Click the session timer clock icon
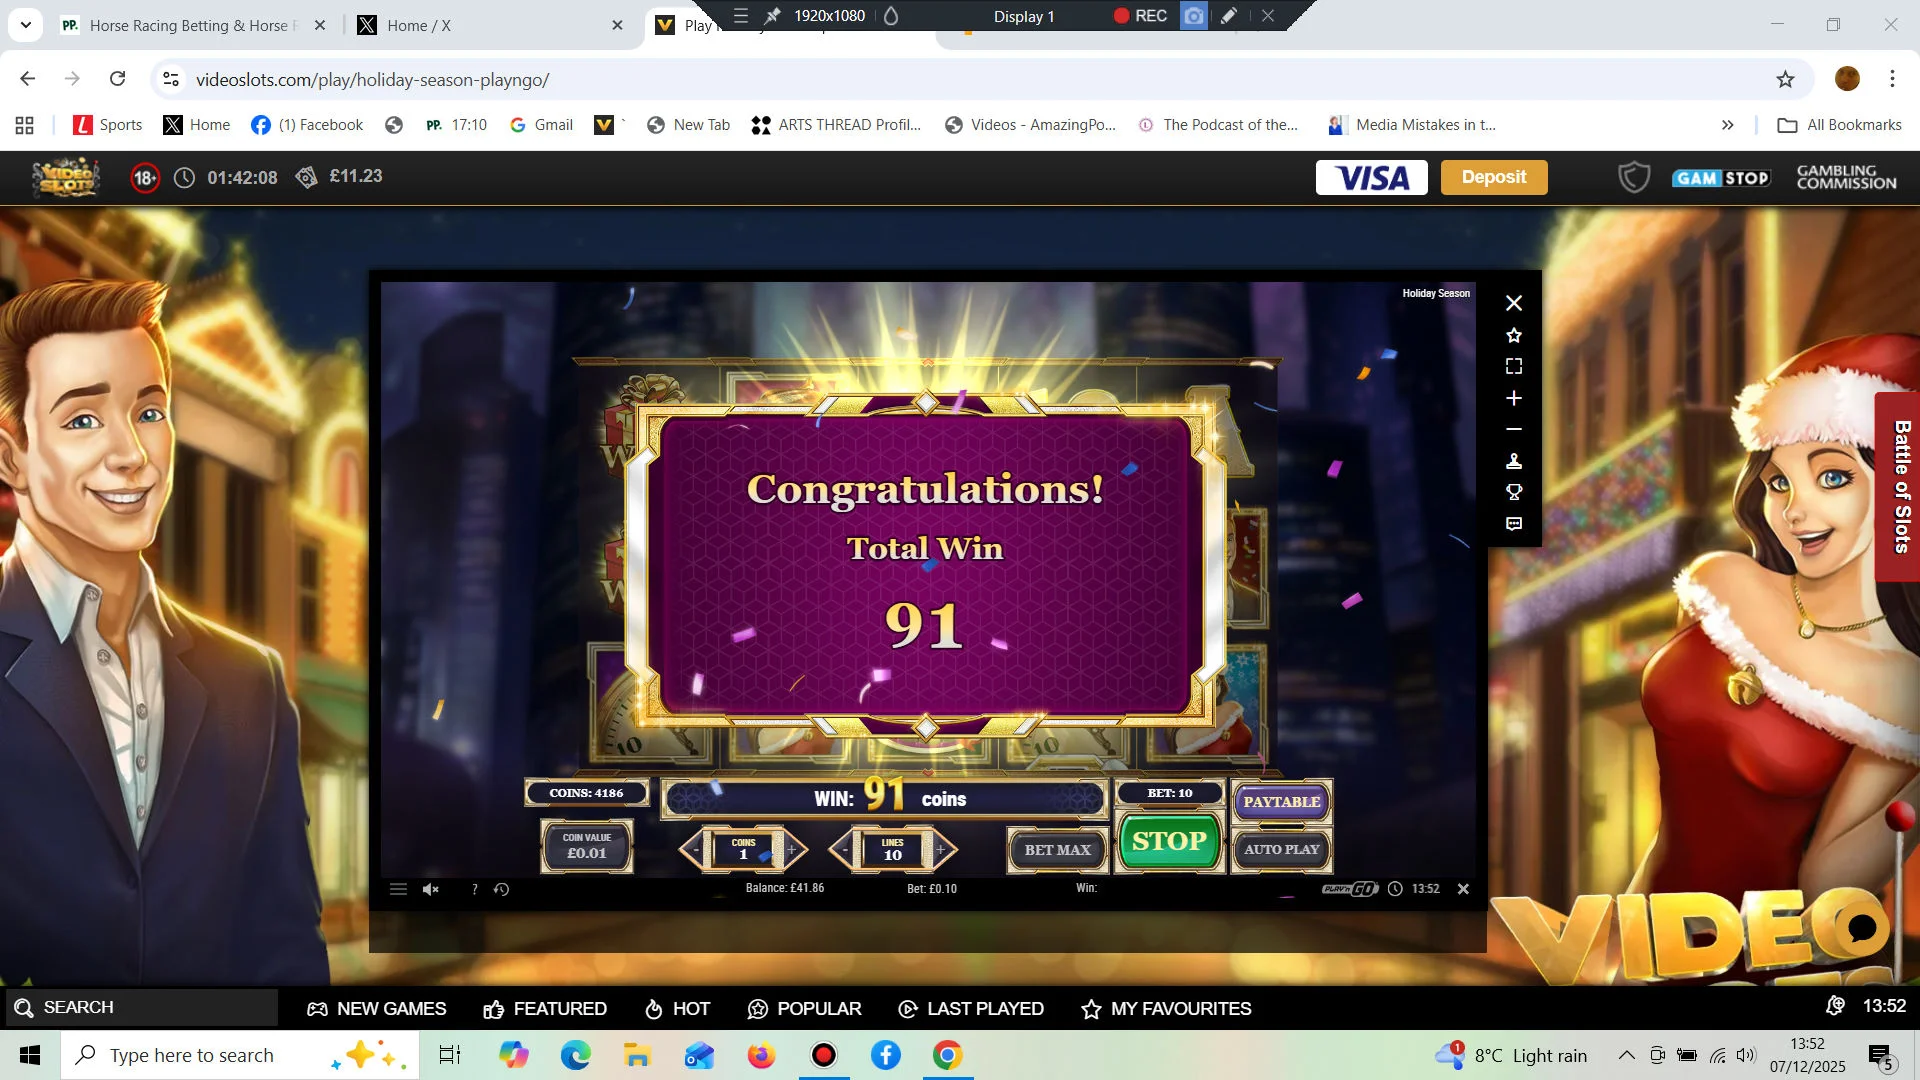Image resolution: width=1920 pixels, height=1080 pixels. [x=184, y=178]
